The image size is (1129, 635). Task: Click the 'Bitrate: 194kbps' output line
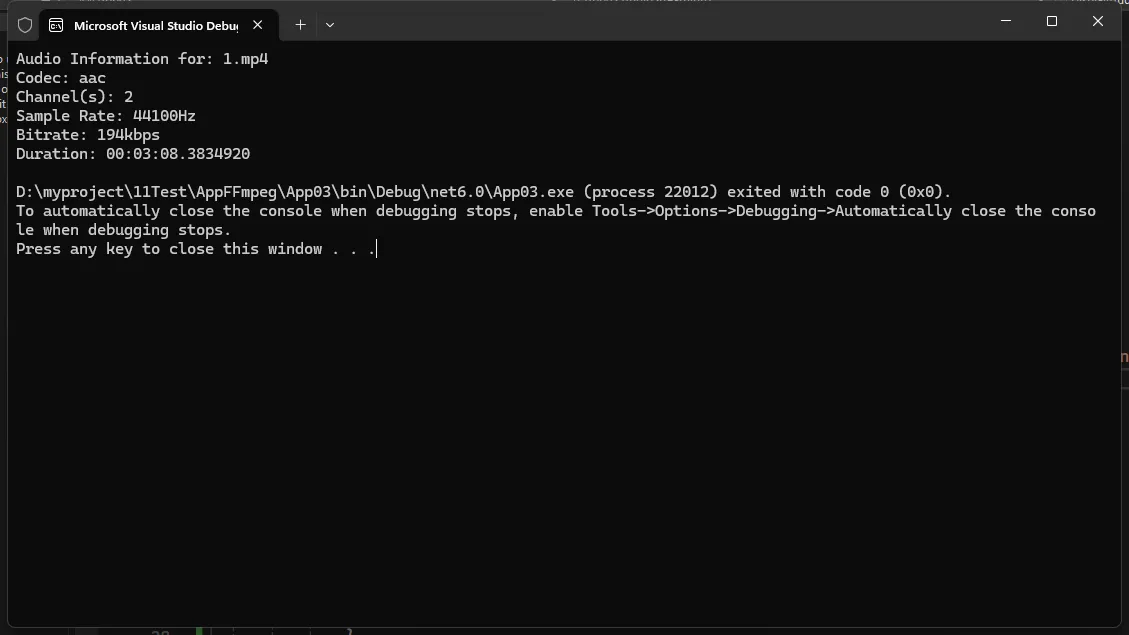point(88,135)
